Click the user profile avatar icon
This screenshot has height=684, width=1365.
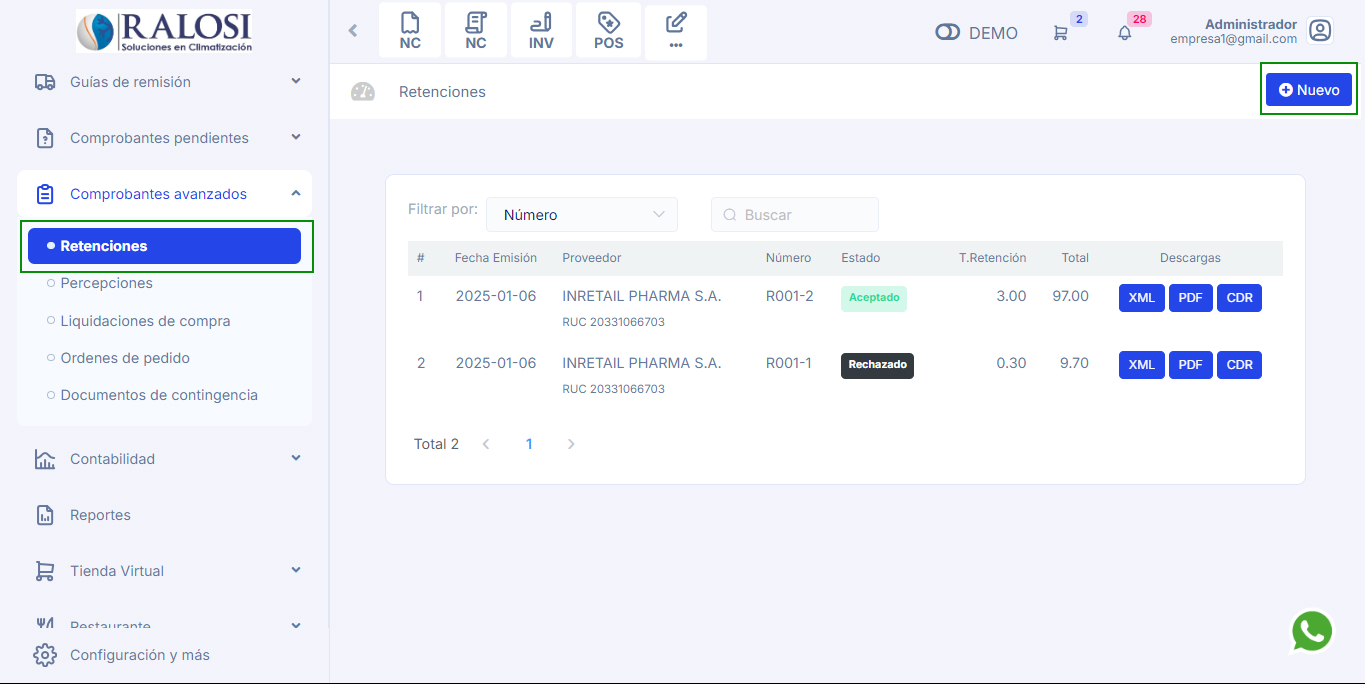1320,31
